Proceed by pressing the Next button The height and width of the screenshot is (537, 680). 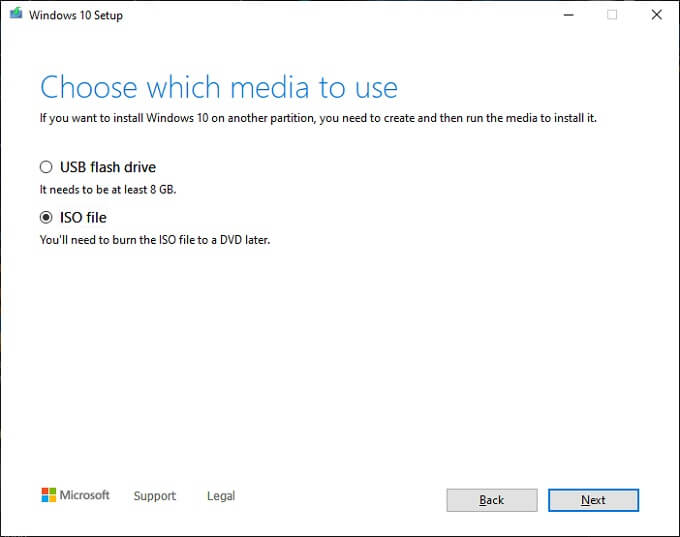[593, 500]
